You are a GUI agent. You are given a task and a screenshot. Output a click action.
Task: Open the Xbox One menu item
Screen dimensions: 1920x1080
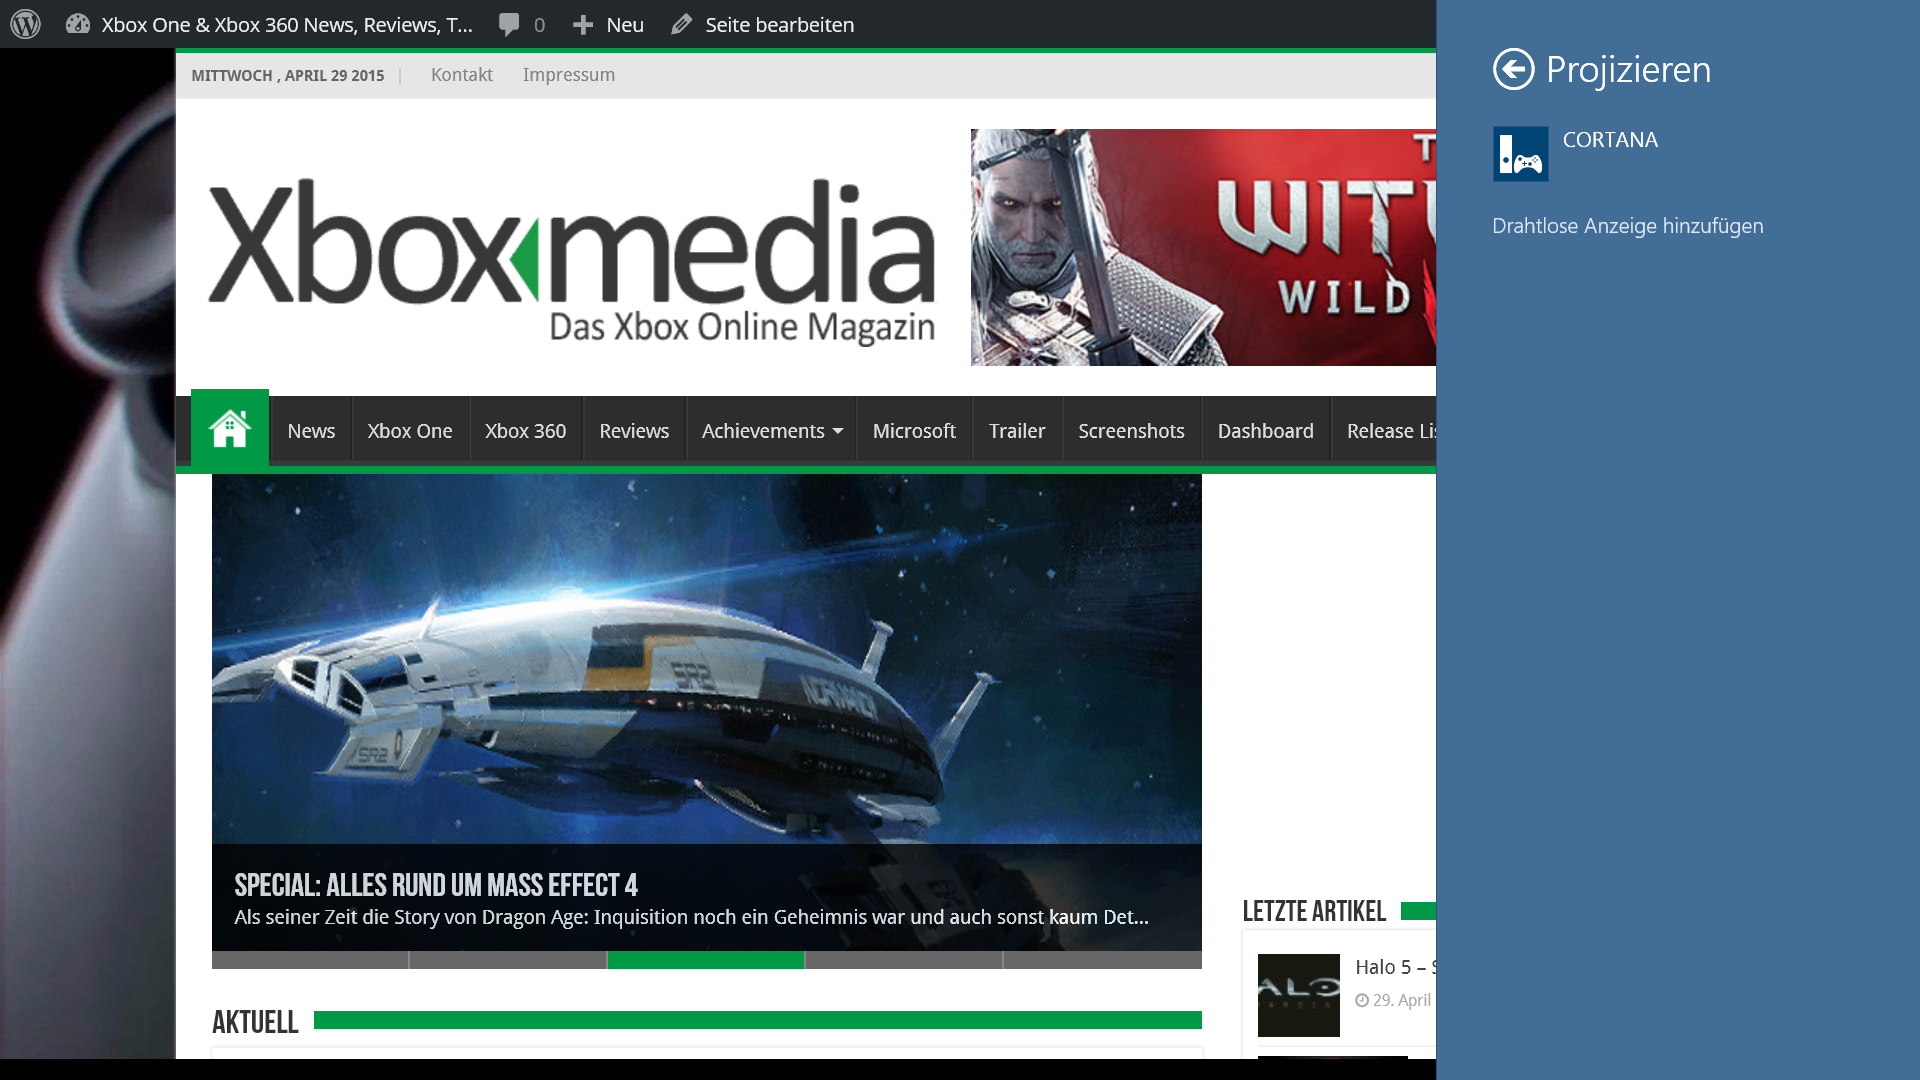410,431
